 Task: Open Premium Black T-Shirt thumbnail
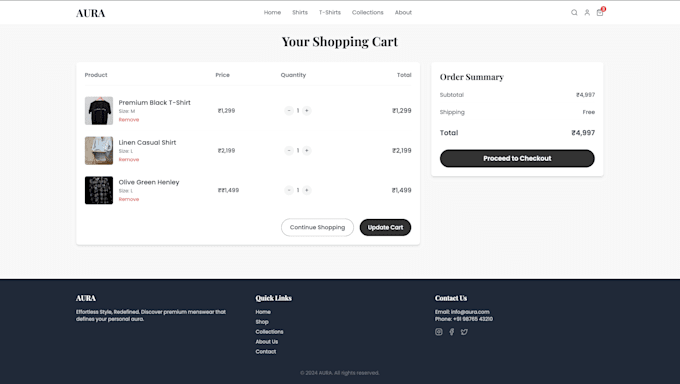pyautogui.click(x=99, y=111)
